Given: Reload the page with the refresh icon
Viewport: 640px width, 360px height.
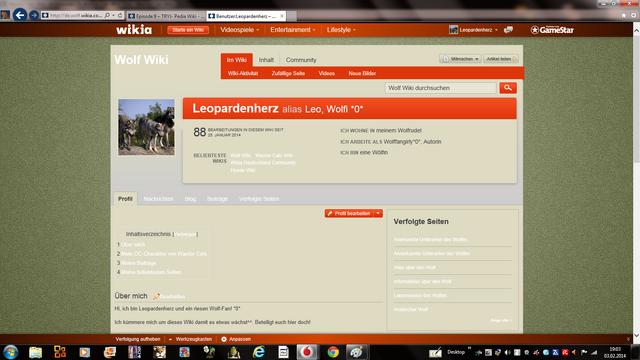Looking at the screenshot, I should click(x=120, y=16).
